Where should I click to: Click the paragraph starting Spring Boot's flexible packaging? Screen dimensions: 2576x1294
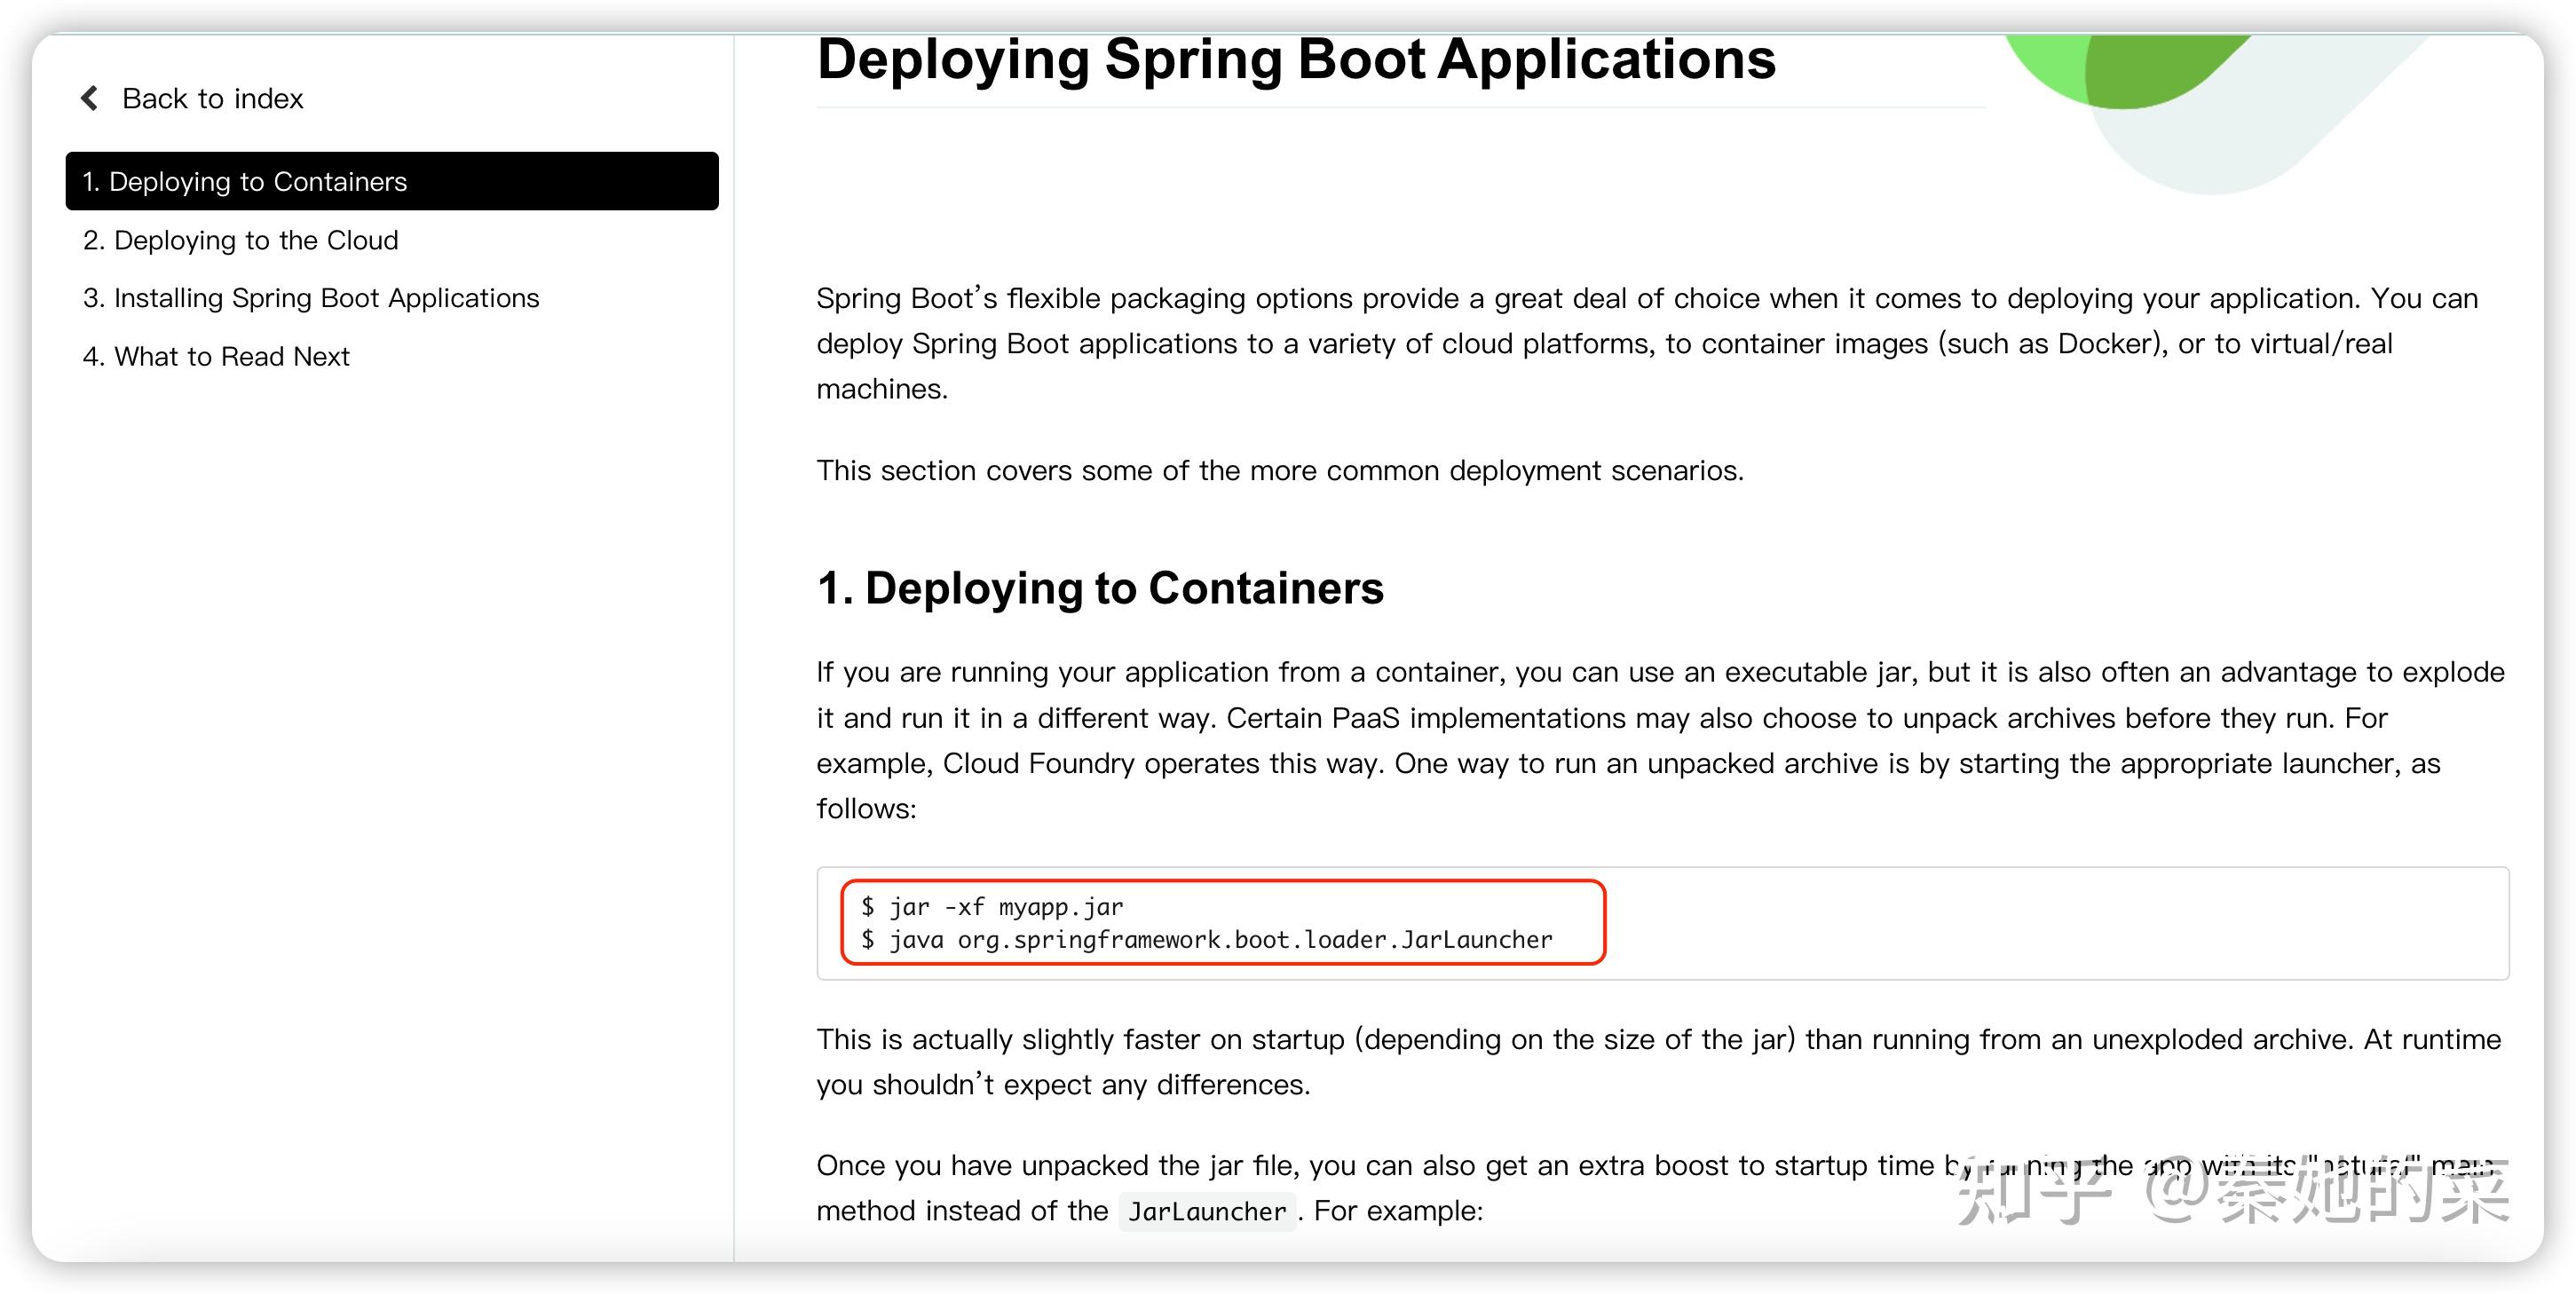pyautogui.click(x=1647, y=343)
